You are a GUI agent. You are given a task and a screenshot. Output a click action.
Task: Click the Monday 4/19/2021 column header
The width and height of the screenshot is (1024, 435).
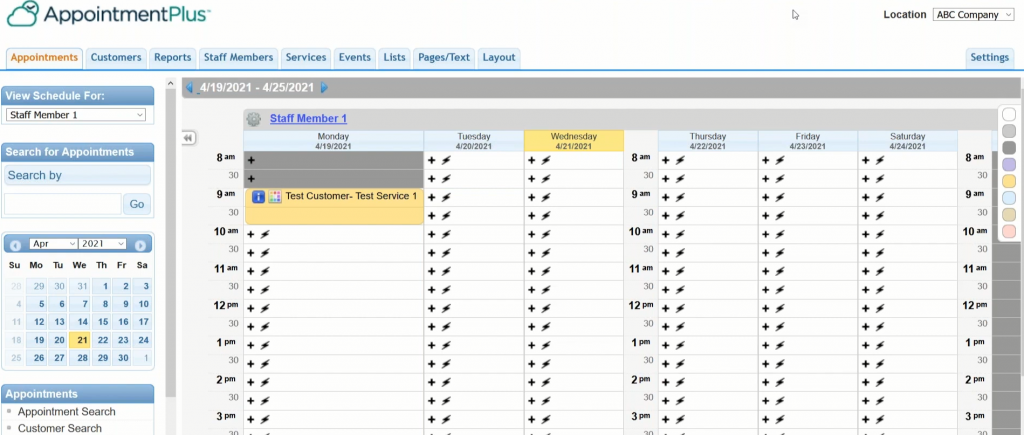334,141
